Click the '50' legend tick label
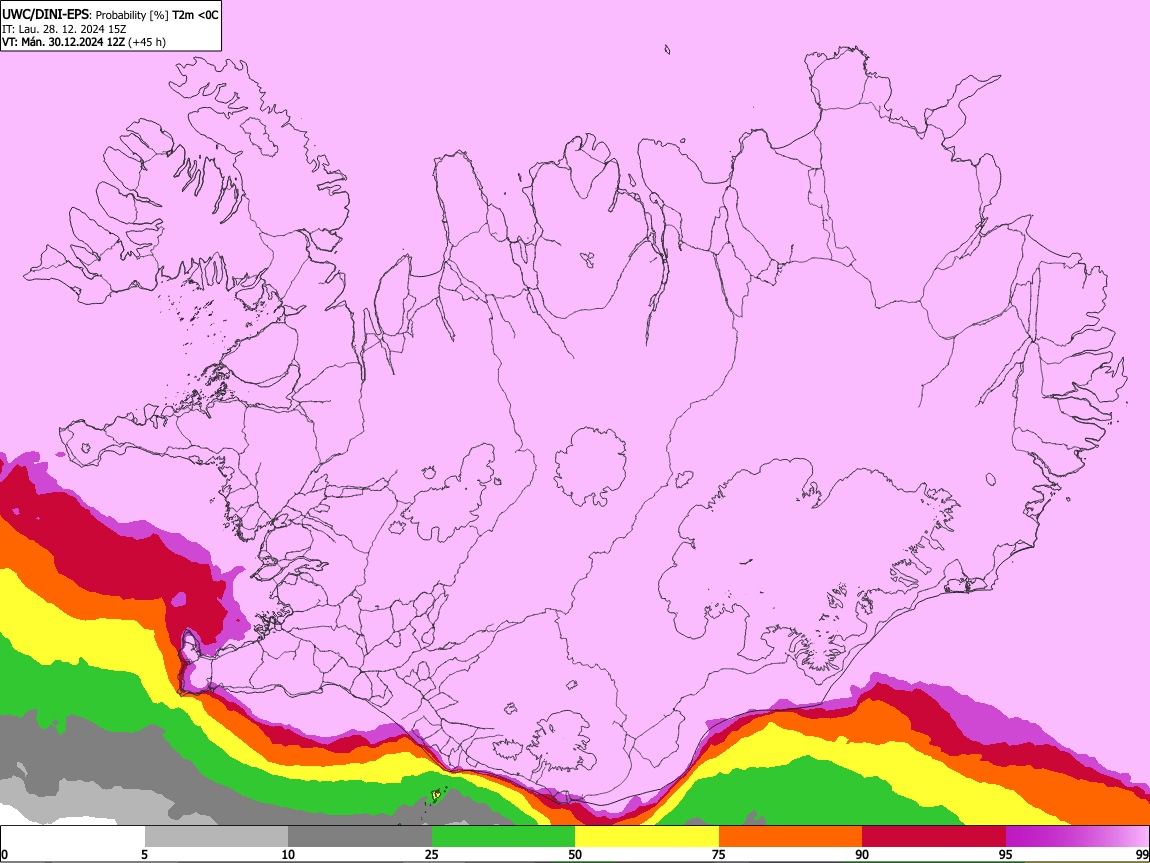Screen dimensions: 1150x863 coord(575,854)
